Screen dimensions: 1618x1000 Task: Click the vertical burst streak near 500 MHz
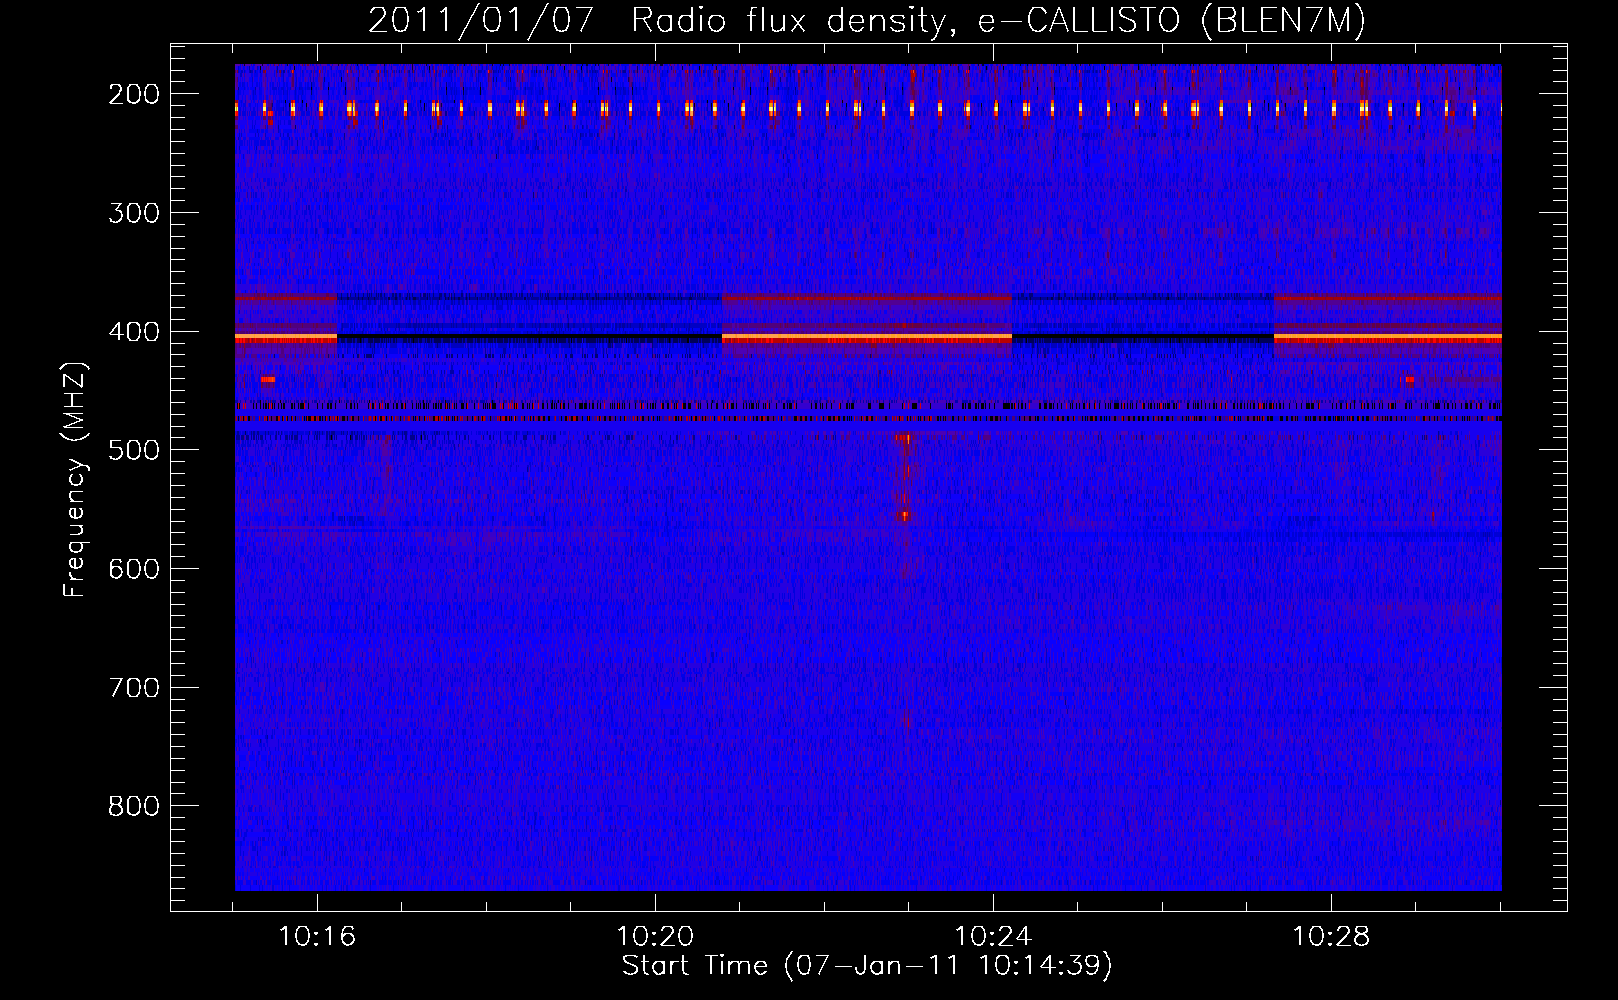905,478
